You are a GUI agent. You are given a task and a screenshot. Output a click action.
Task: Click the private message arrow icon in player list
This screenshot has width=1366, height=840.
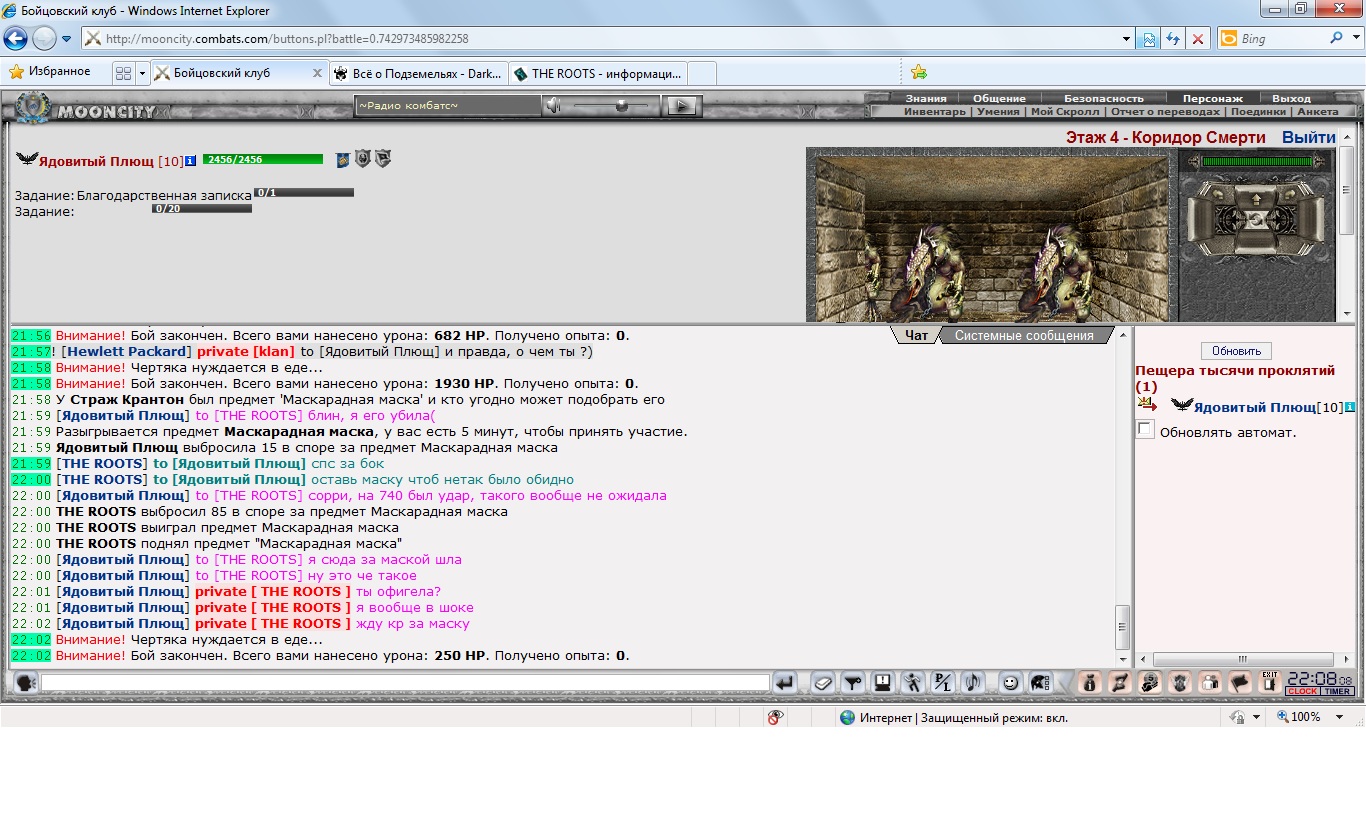[x=1147, y=404]
